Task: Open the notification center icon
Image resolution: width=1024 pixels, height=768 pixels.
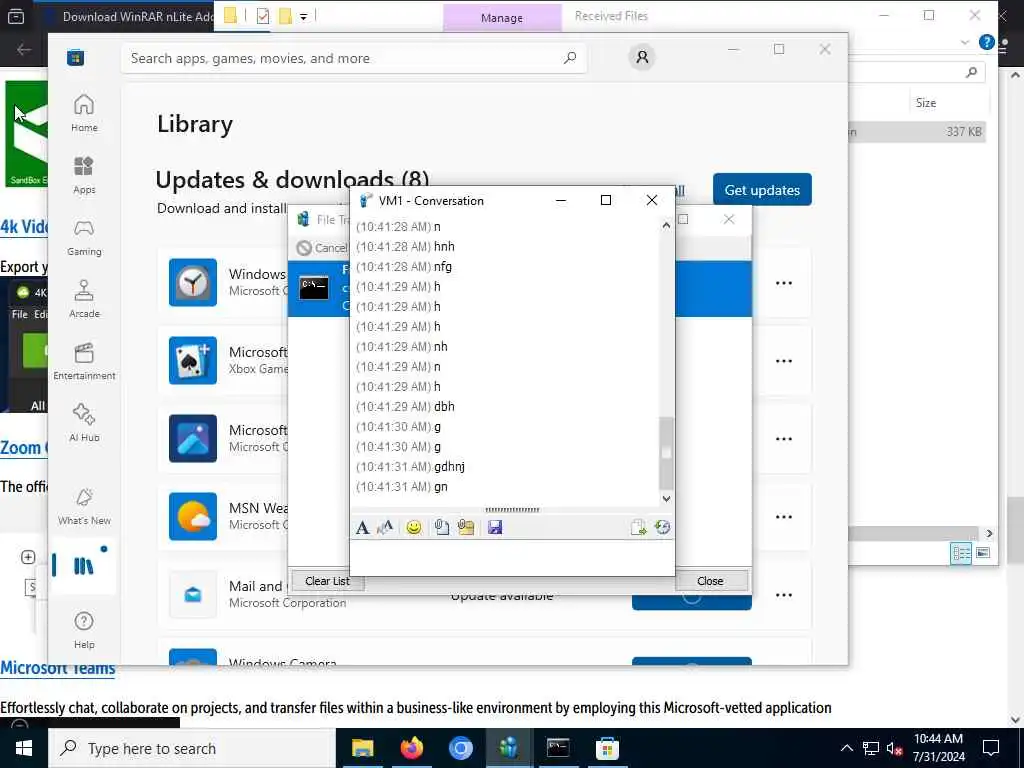Action: click(991, 748)
